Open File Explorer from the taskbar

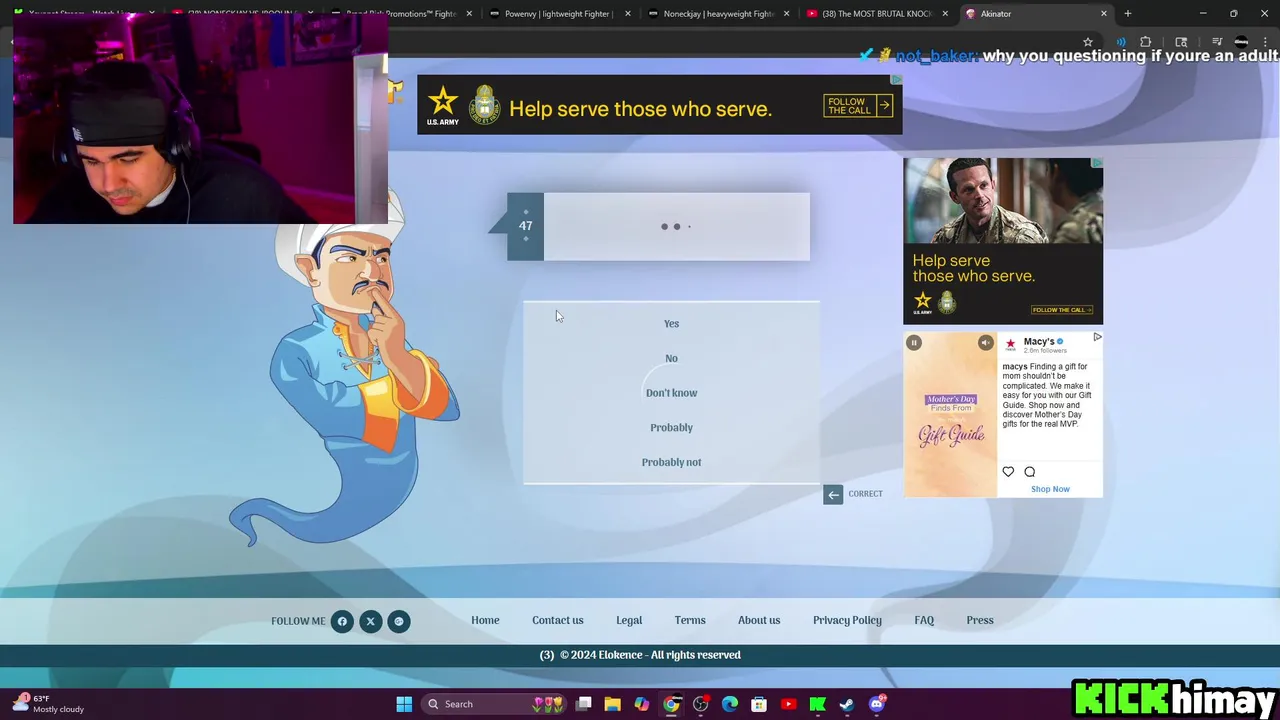[x=613, y=704]
